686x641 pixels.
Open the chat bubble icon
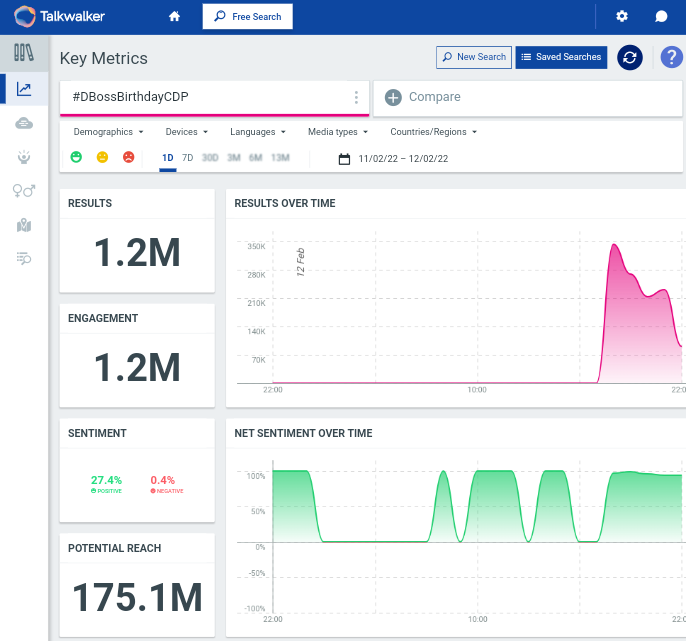coord(661,17)
